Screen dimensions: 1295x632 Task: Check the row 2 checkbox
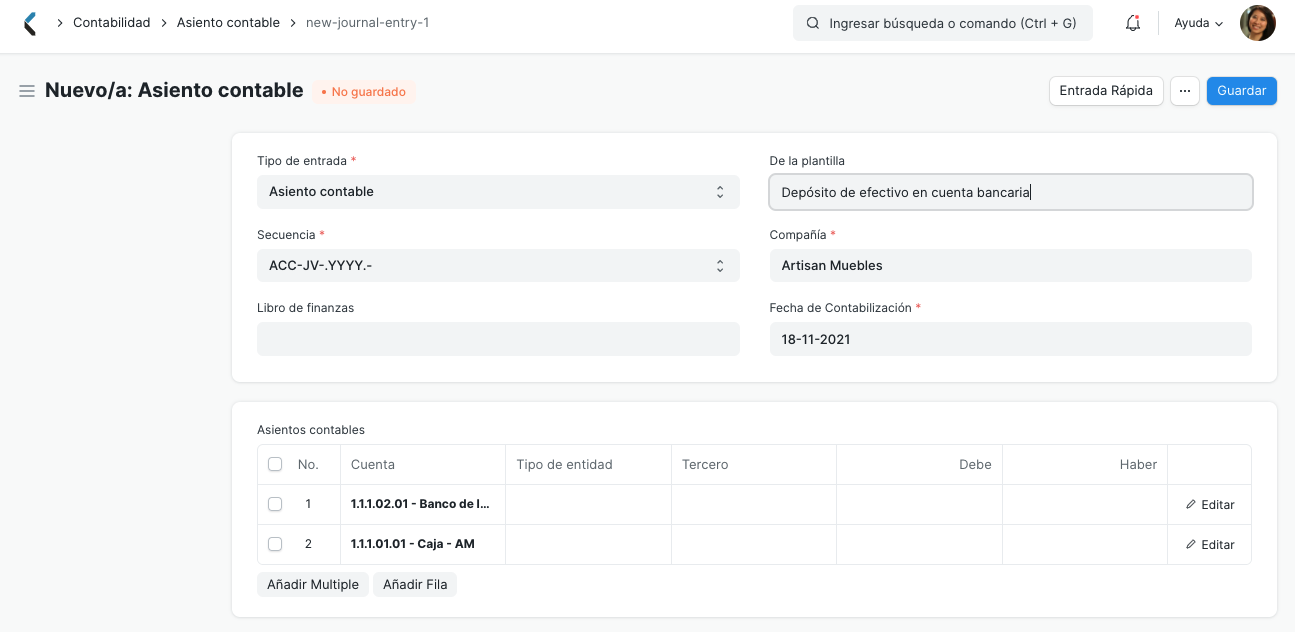(x=275, y=544)
